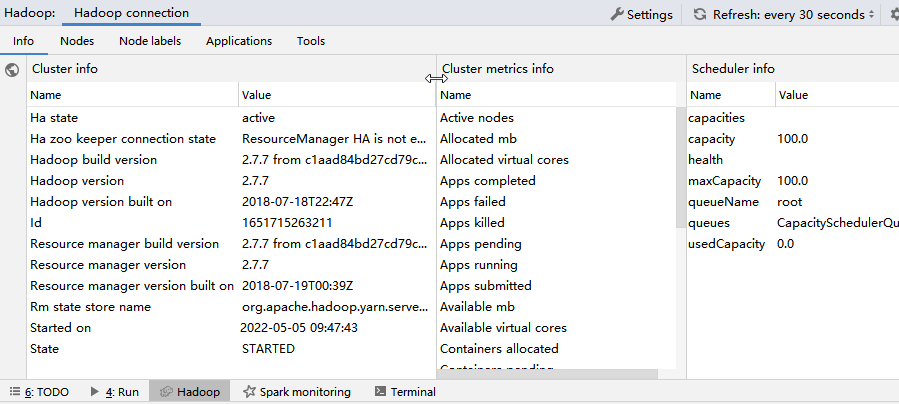Image resolution: width=899 pixels, height=404 pixels.
Task: Select the capacities scheduler row
Action: (x=793, y=118)
